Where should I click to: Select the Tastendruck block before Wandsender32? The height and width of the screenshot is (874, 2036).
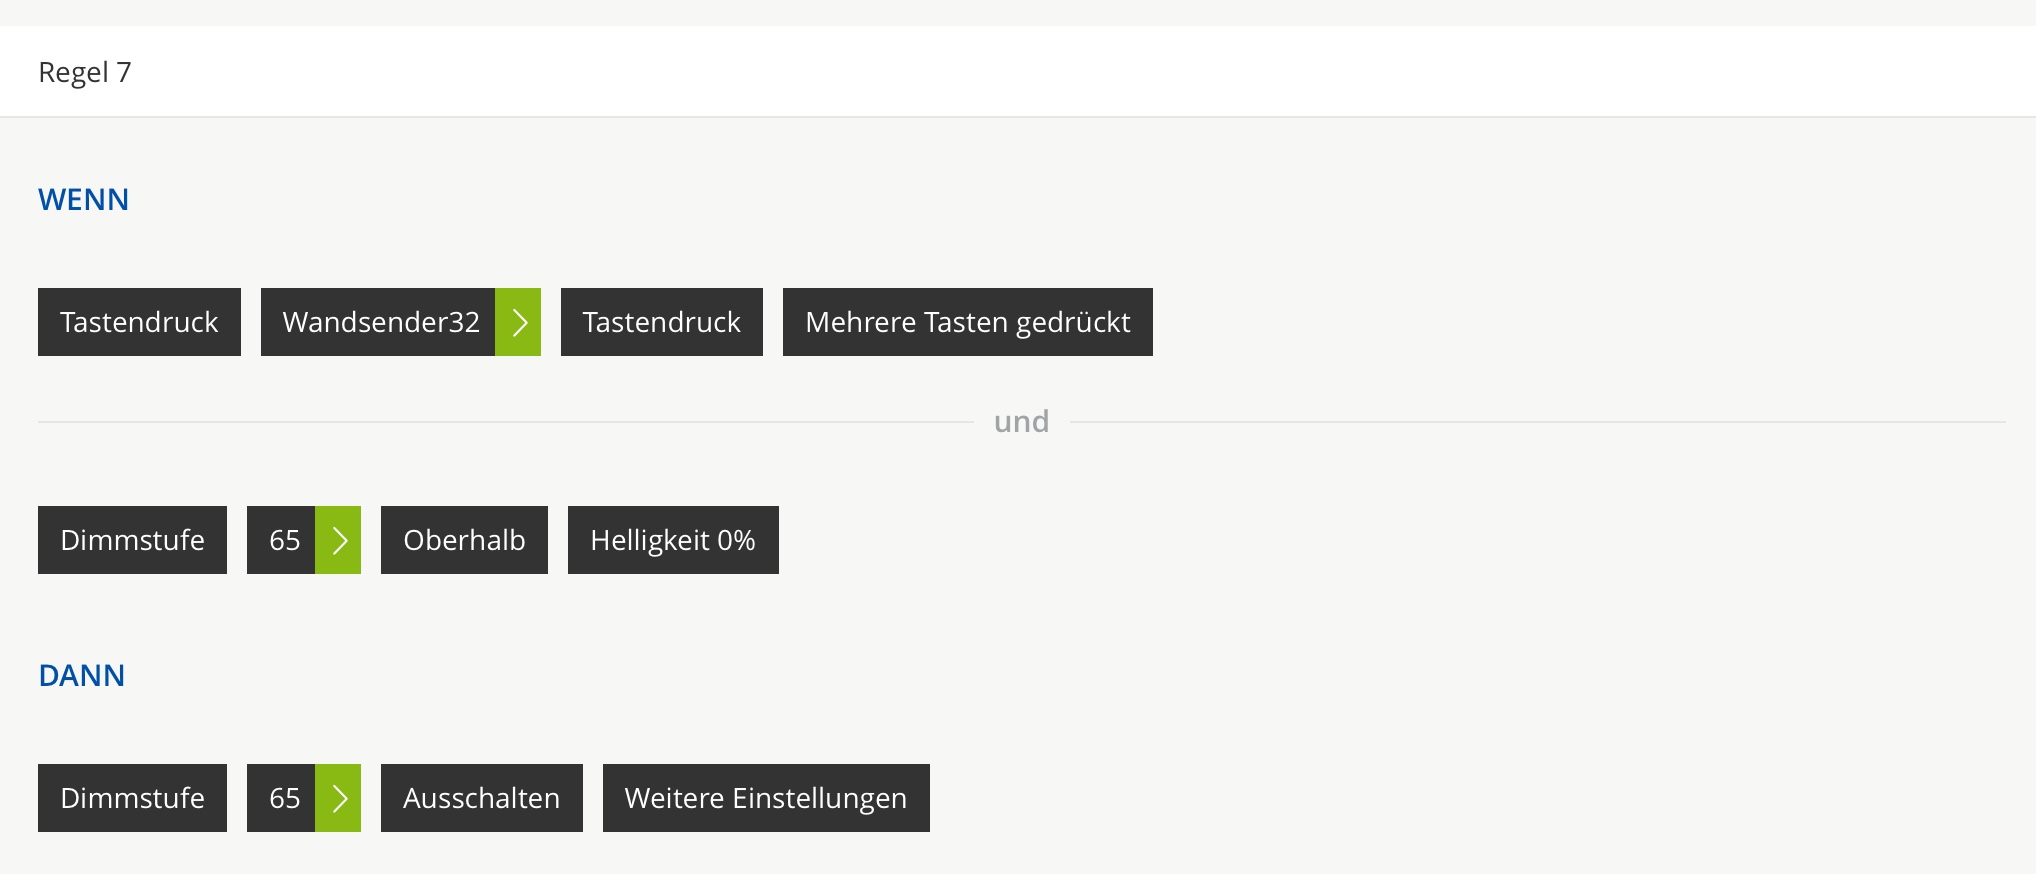click(x=139, y=322)
